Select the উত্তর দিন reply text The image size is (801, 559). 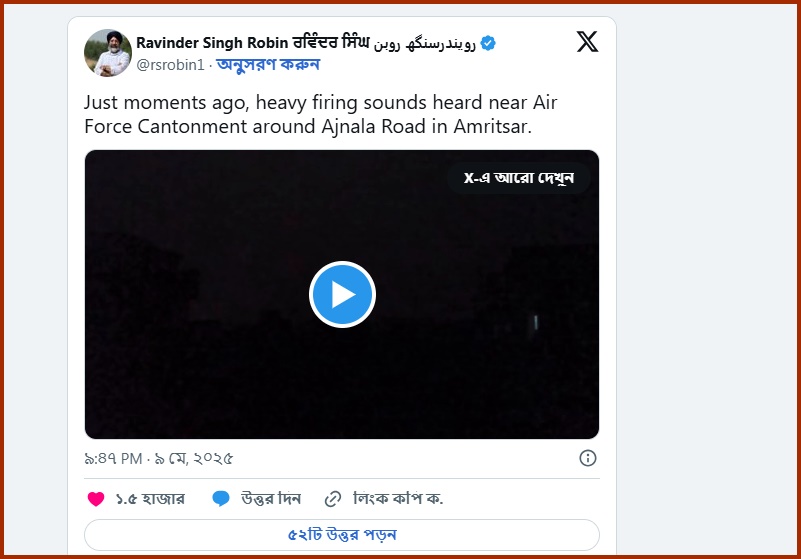(271, 498)
